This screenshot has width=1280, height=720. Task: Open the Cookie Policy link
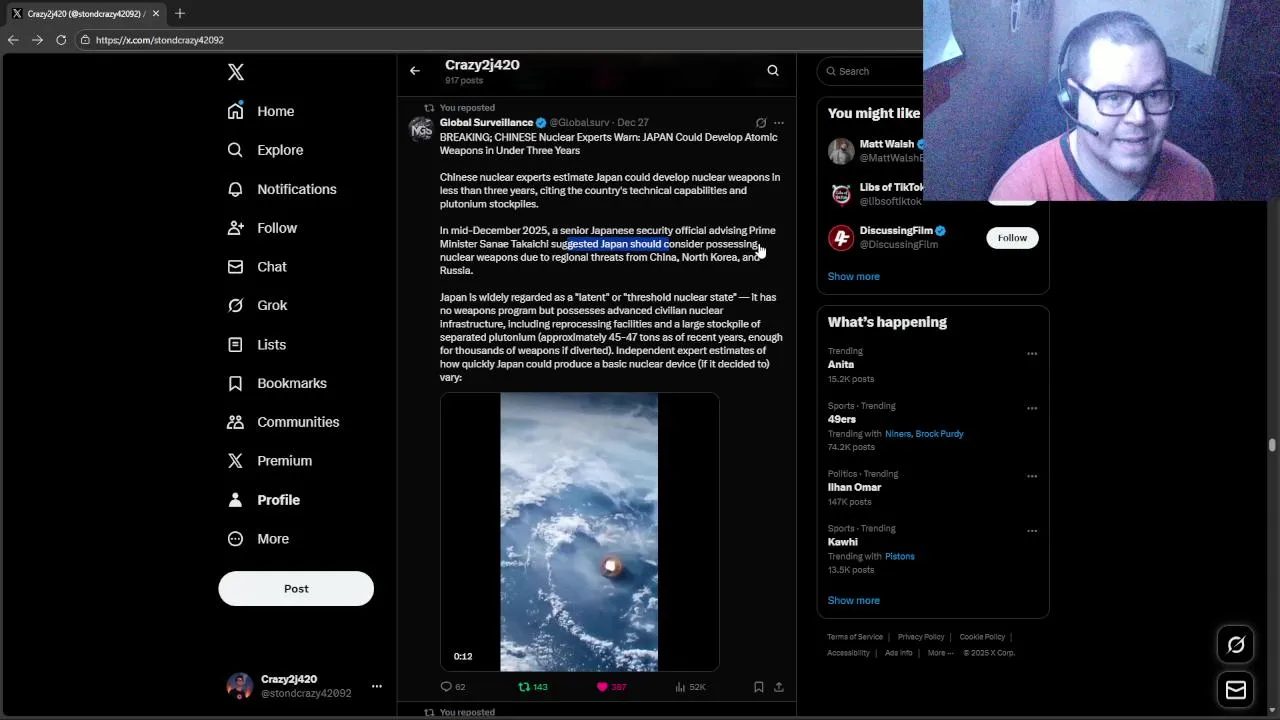(x=982, y=637)
